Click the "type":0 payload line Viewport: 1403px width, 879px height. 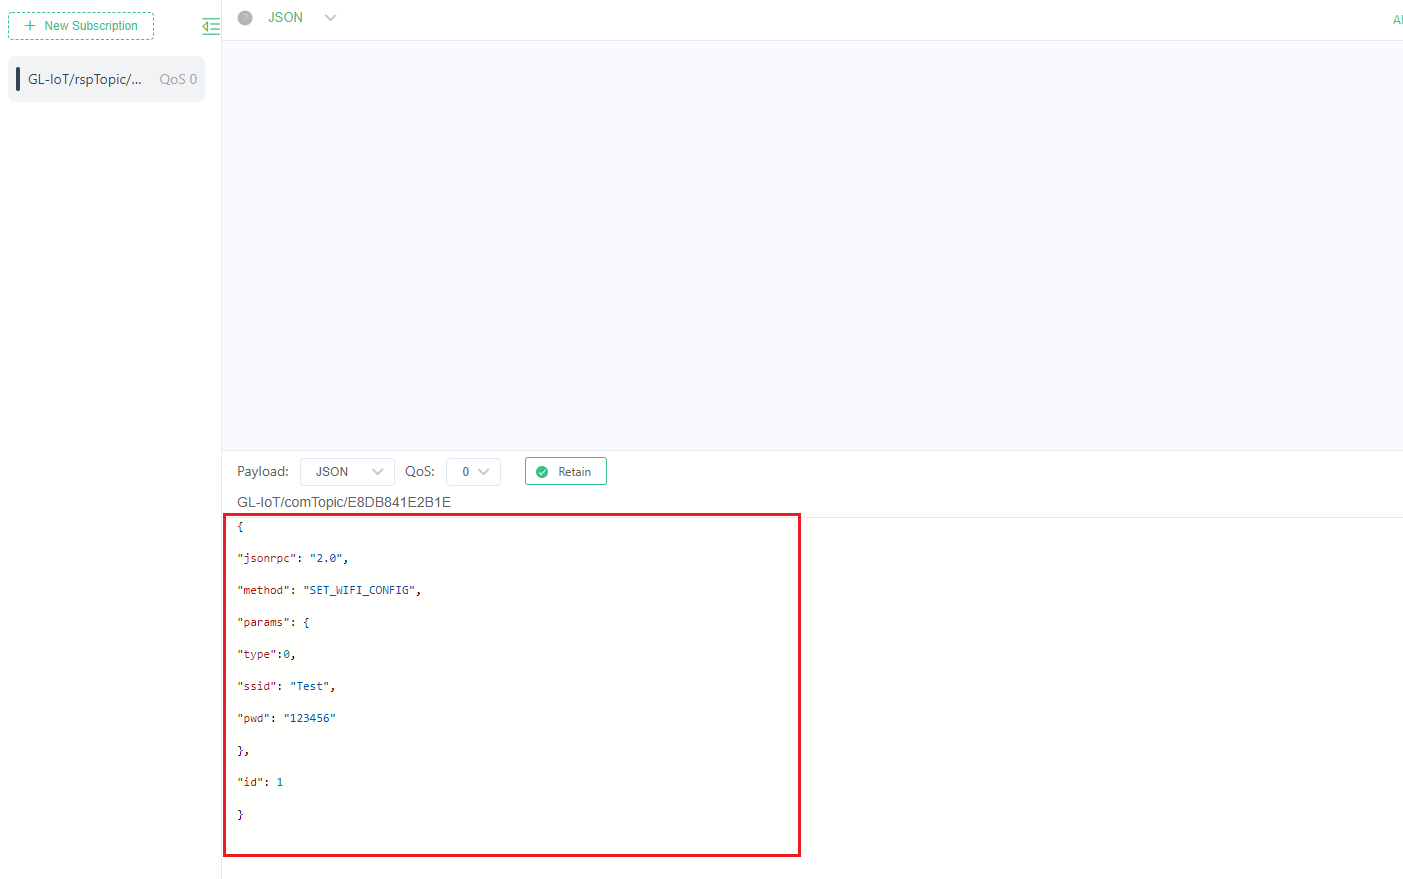pyautogui.click(x=266, y=654)
